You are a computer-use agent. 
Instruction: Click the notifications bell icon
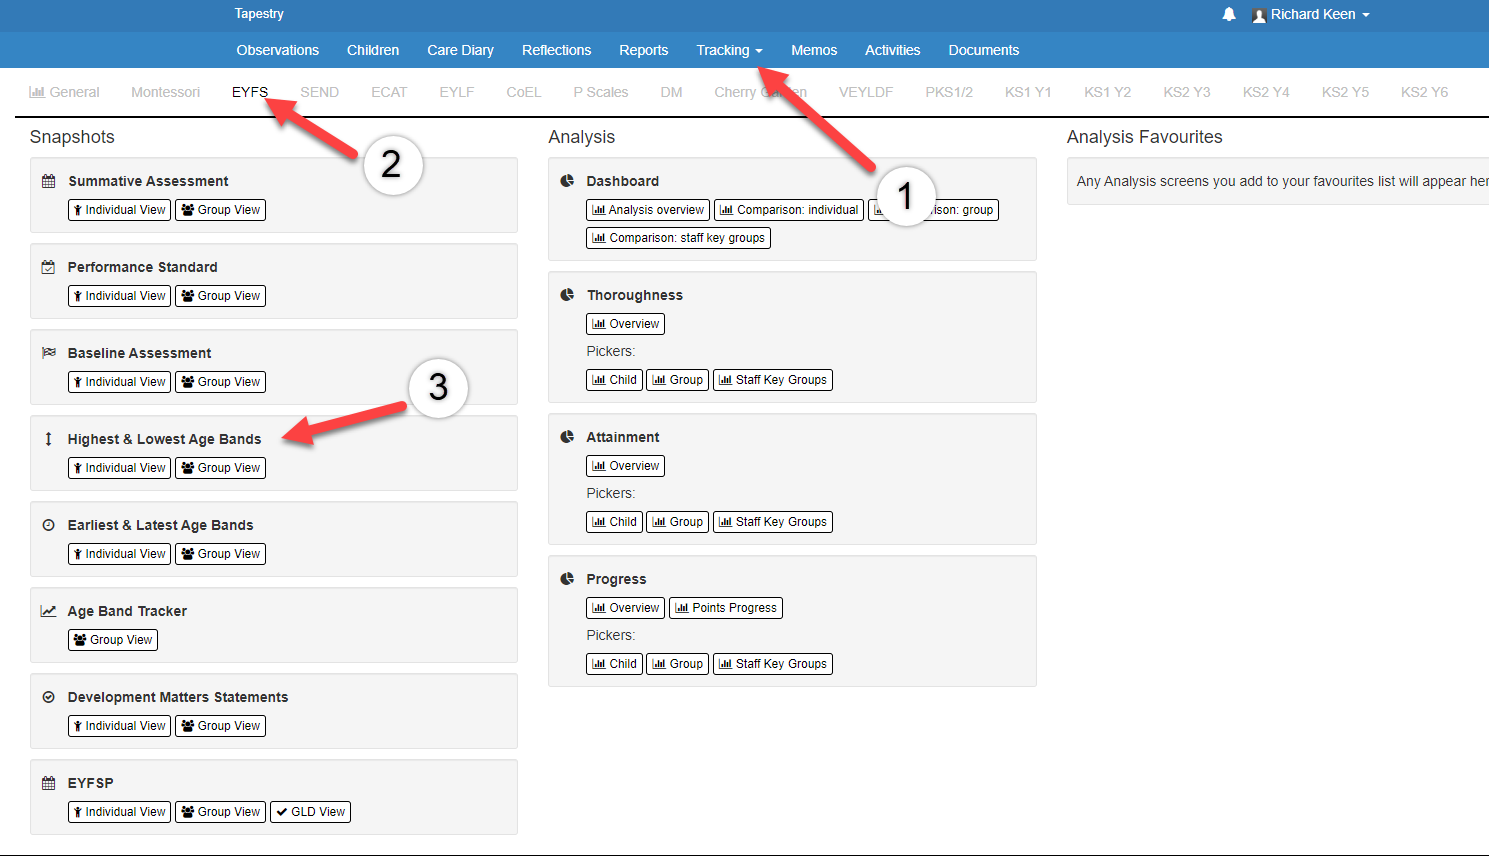point(1229,14)
